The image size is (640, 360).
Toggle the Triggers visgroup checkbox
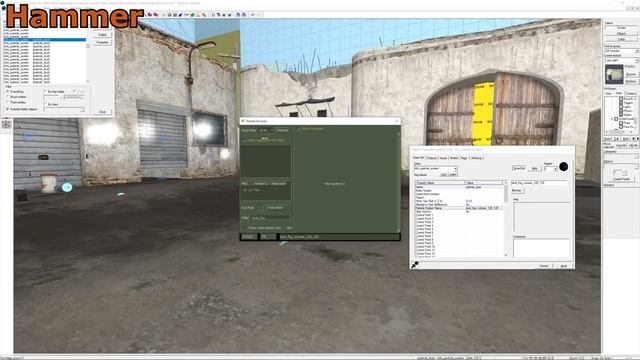(621, 102)
